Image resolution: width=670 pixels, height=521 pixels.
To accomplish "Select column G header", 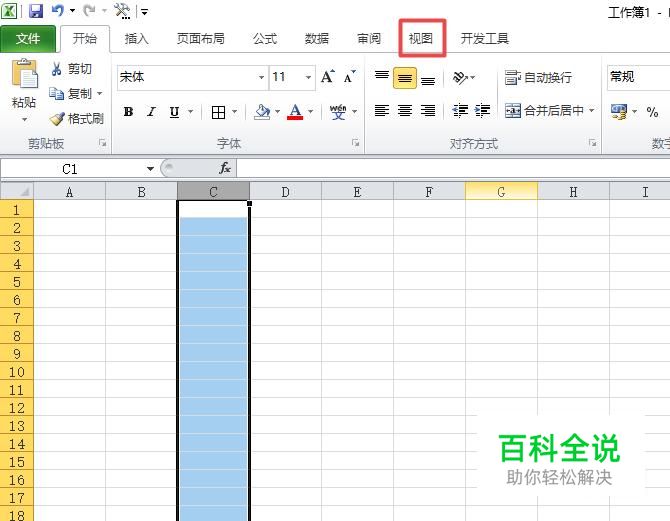I will click(x=501, y=192).
